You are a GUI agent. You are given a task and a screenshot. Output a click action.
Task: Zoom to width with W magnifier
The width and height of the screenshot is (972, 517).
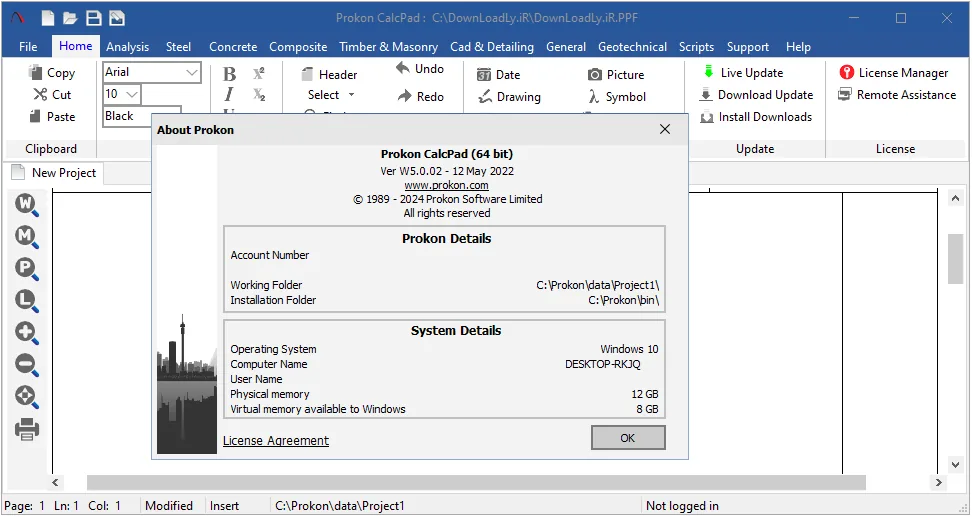click(27, 204)
